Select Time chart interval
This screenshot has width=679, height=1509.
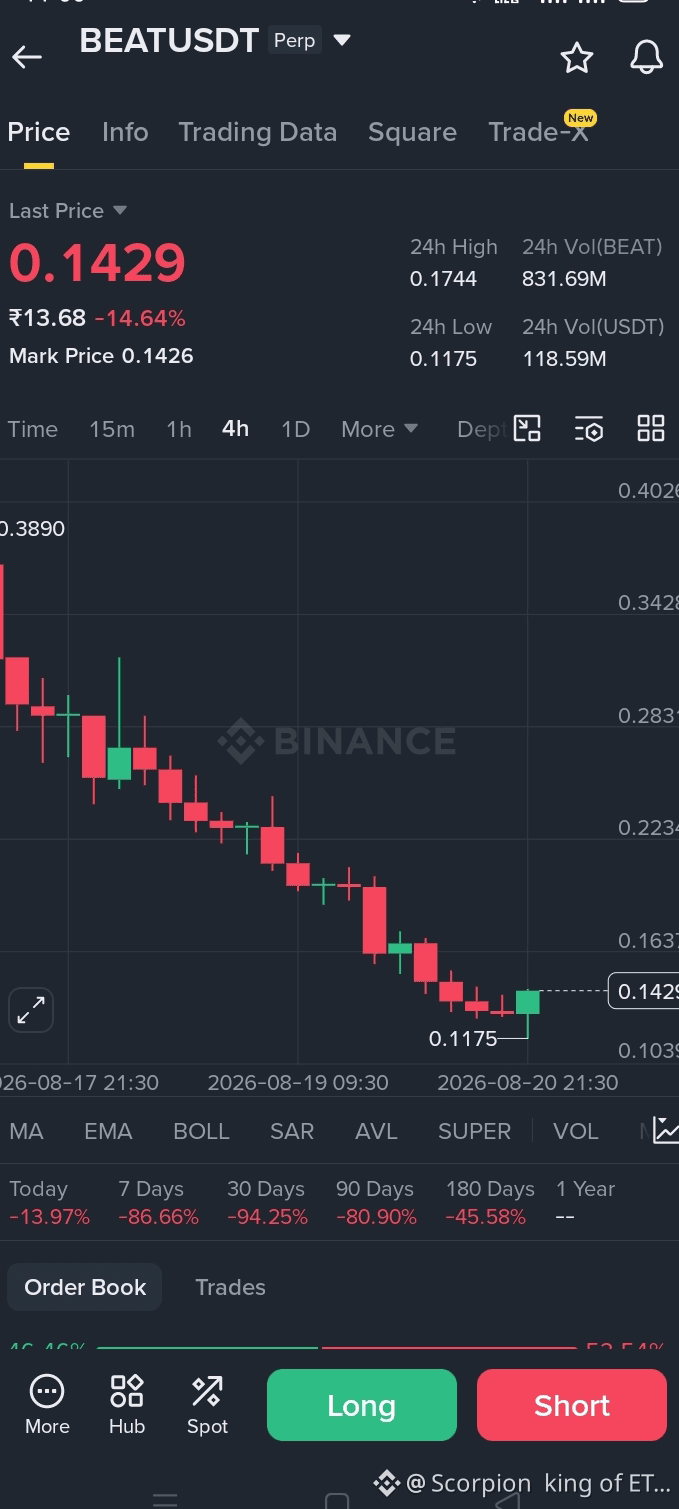33,429
